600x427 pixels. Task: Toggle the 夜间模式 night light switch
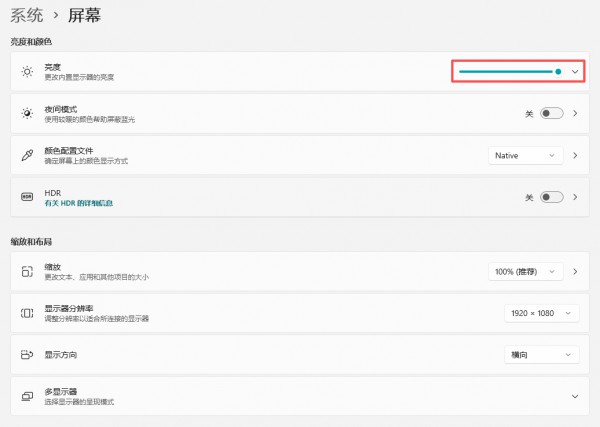551,113
